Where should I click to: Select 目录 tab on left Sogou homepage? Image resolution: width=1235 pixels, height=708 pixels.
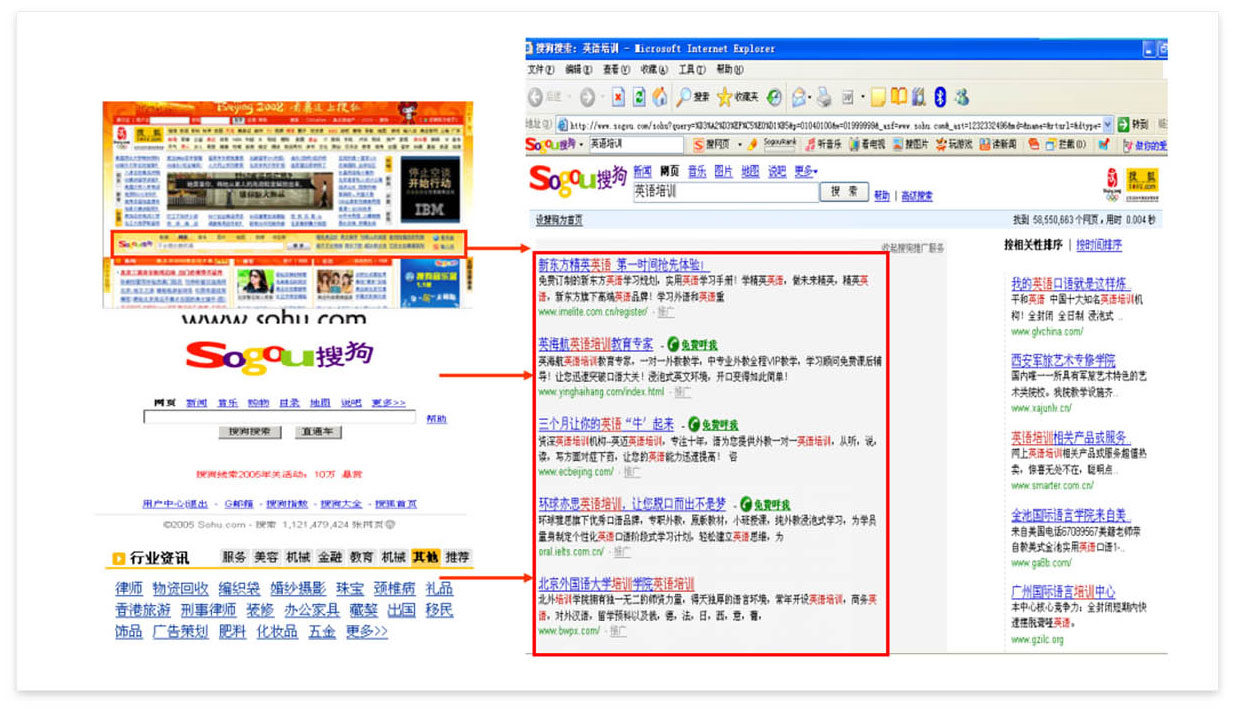(x=289, y=403)
